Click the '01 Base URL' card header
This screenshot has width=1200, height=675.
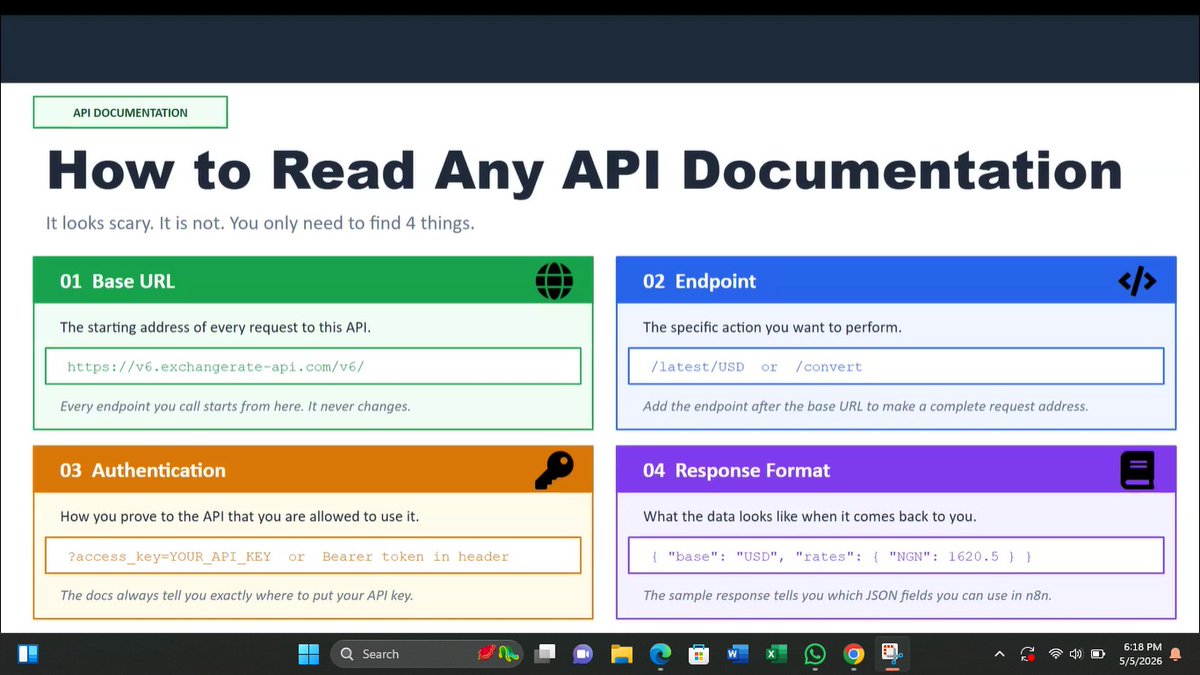(x=313, y=281)
